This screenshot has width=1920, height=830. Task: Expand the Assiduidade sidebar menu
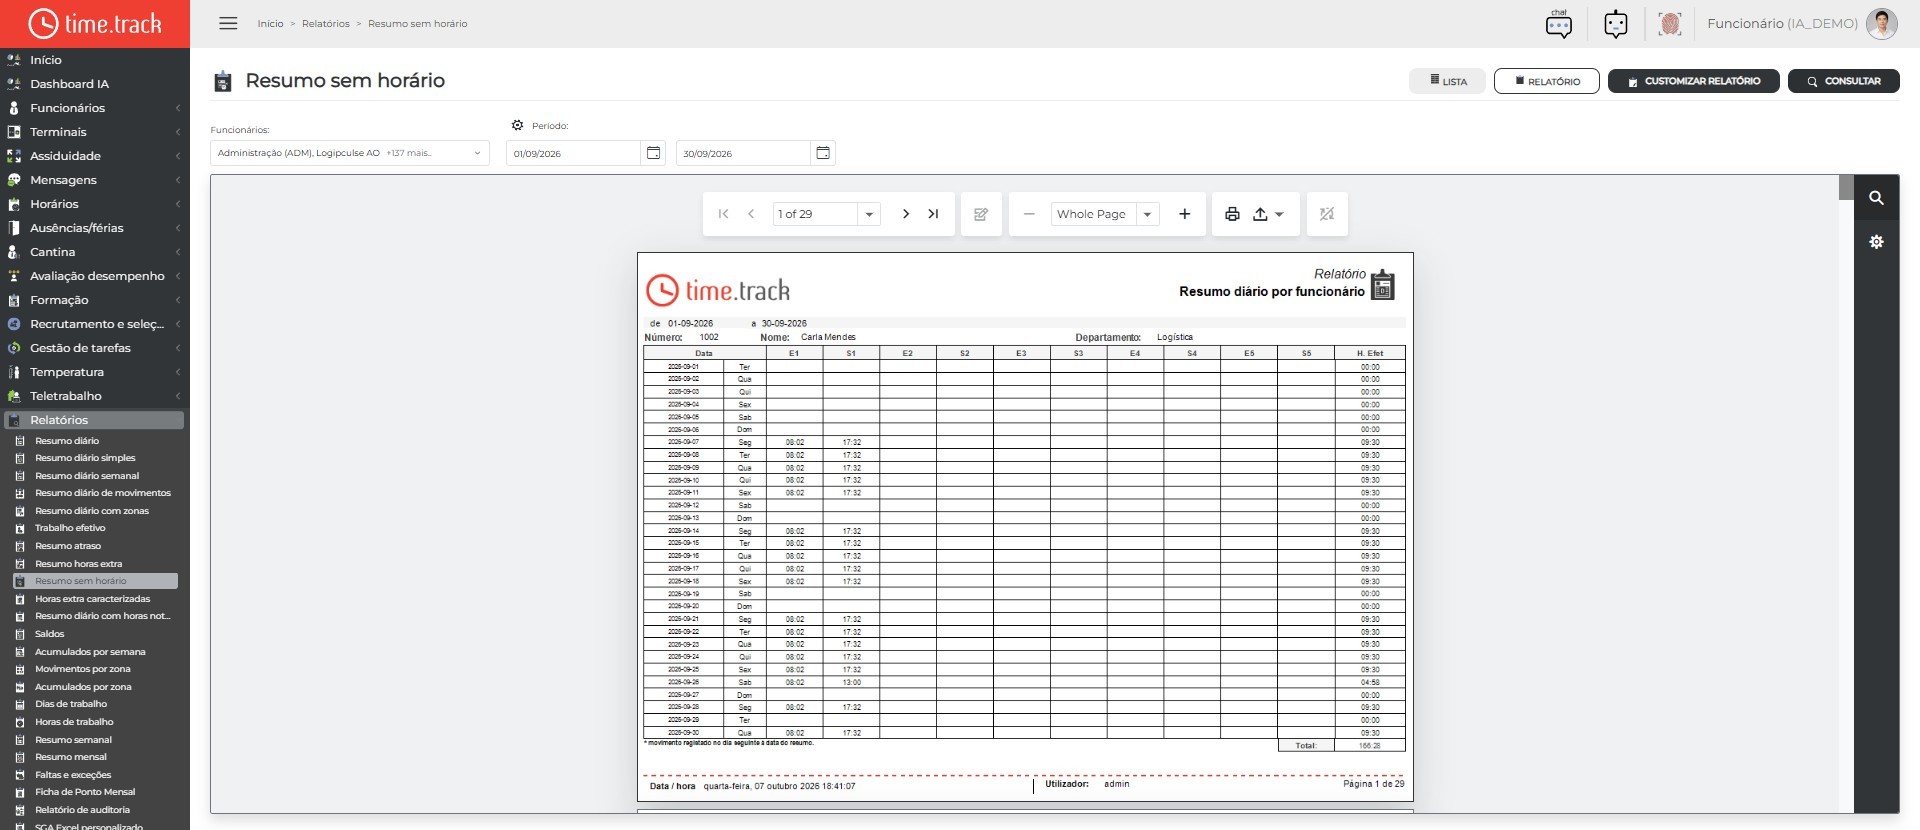pyautogui.click(x=95, y=156)
